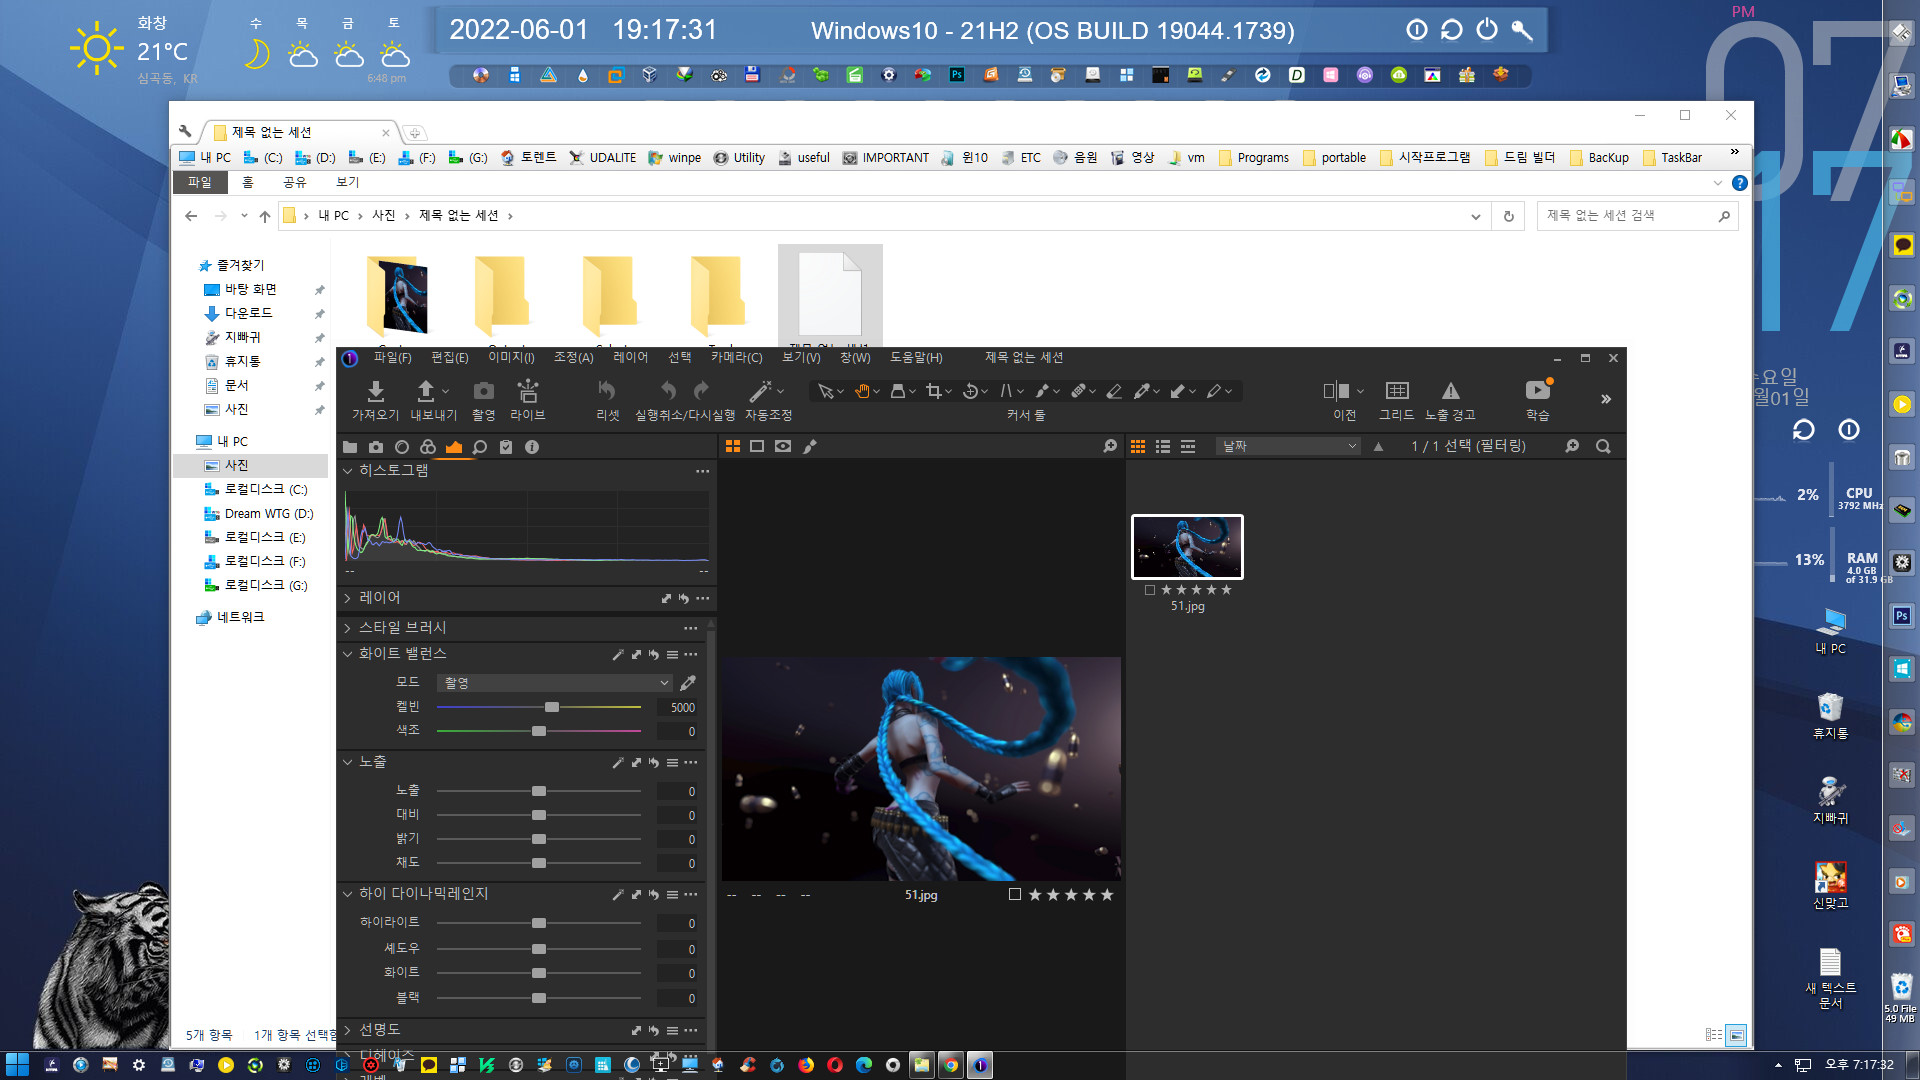The image size is (1920, 1080).
Task: Toggle browser sort direction triangle
Action: coord(1378,446)
